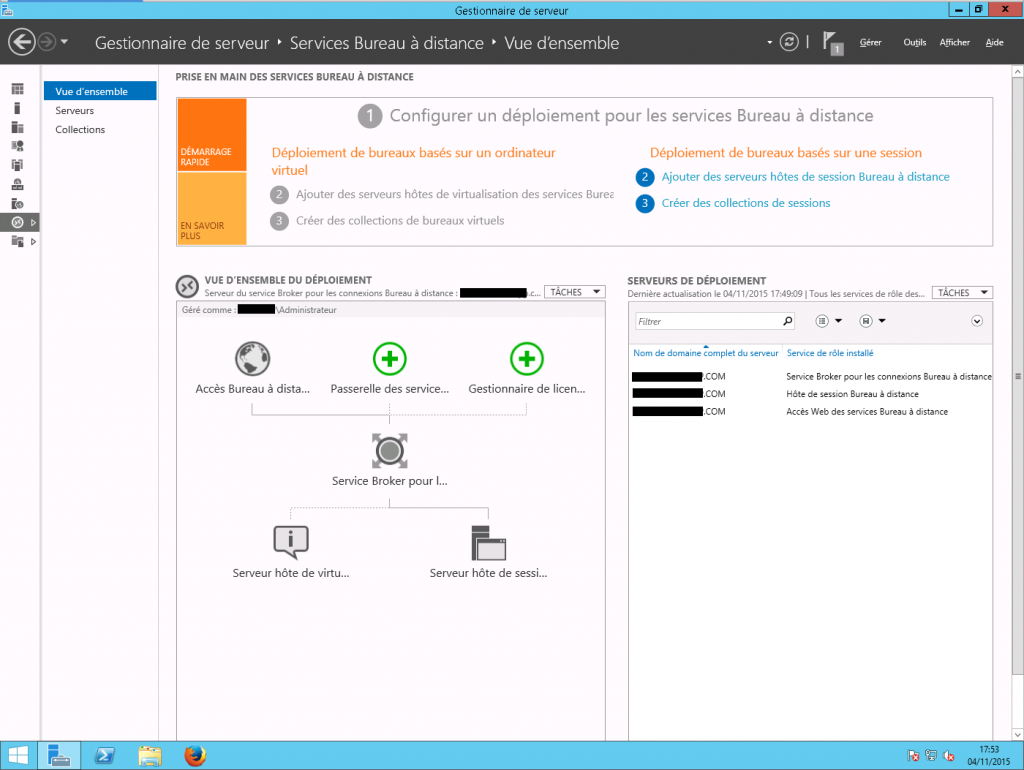The image size is (1024, 770).
Task: Select the Service Broker node icon
Action: [389, 450]
